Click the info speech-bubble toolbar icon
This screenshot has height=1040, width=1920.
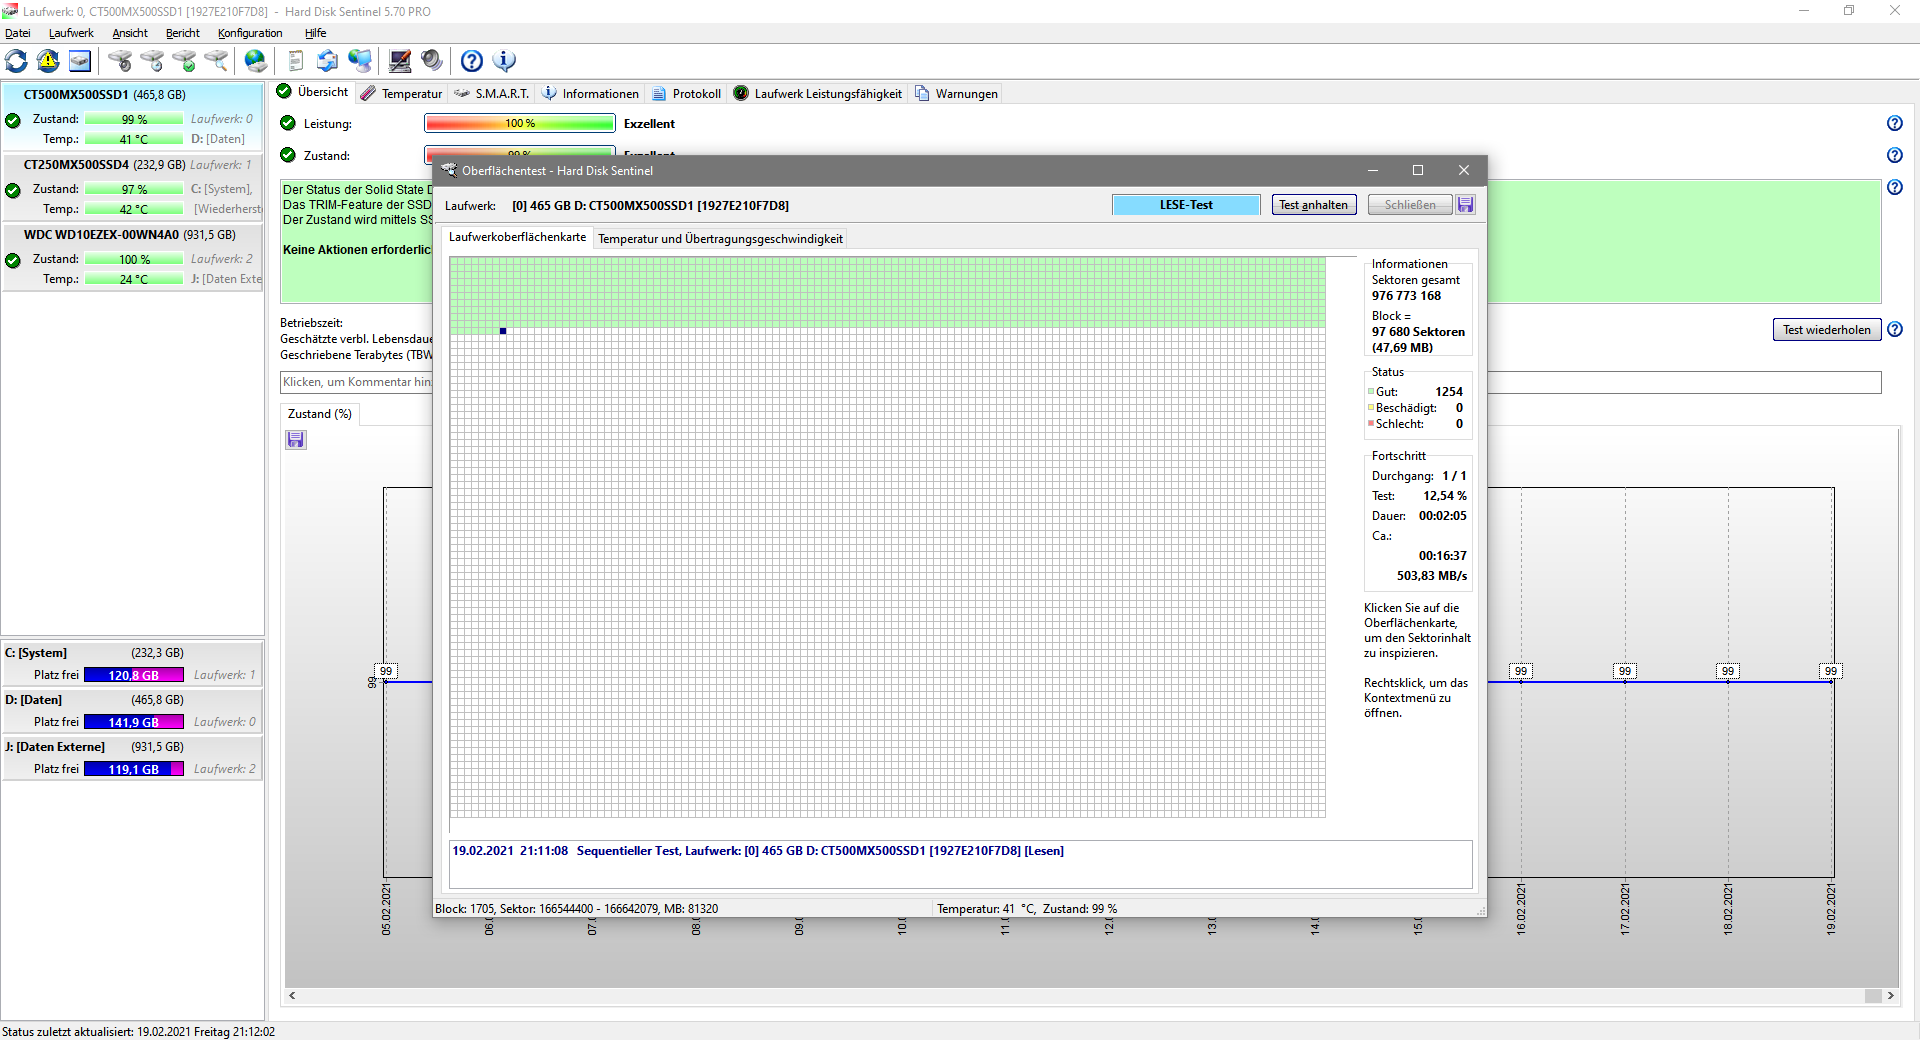pos(505,61)
